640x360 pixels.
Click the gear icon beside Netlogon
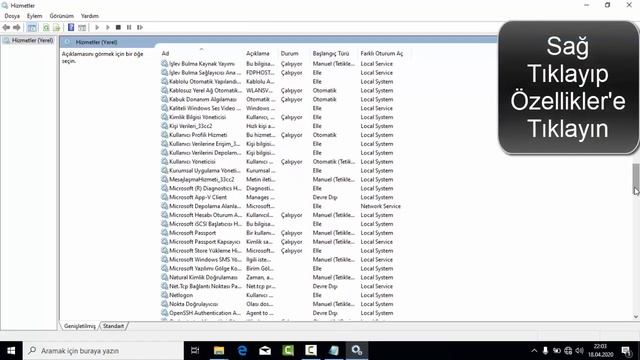[x=164, y=295]
